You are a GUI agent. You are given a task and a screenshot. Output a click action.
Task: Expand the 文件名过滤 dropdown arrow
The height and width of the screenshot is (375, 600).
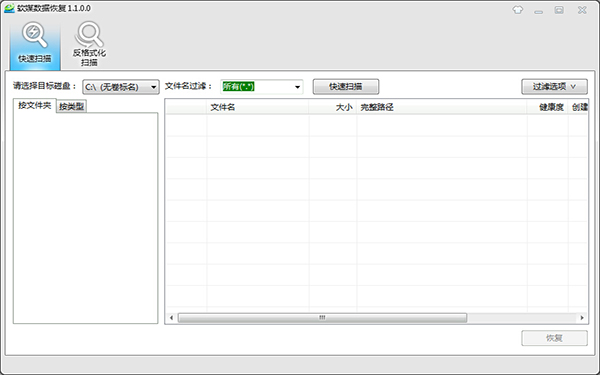click(x=297, y=87)
